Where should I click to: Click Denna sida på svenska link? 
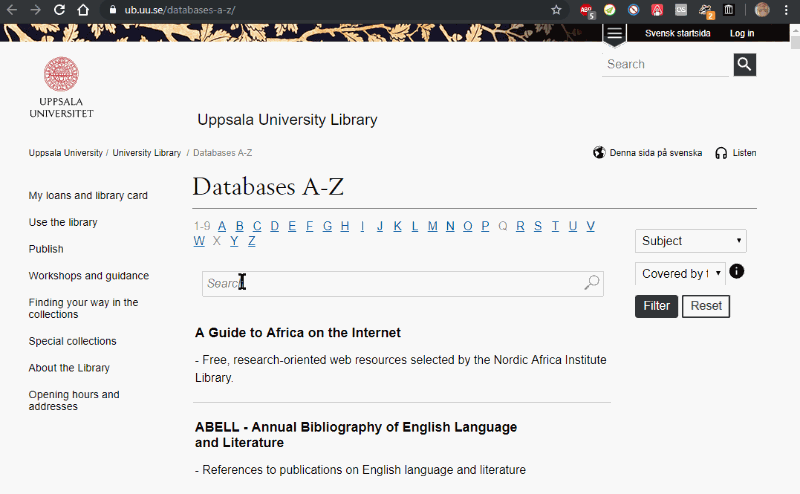tap(656, 153)
